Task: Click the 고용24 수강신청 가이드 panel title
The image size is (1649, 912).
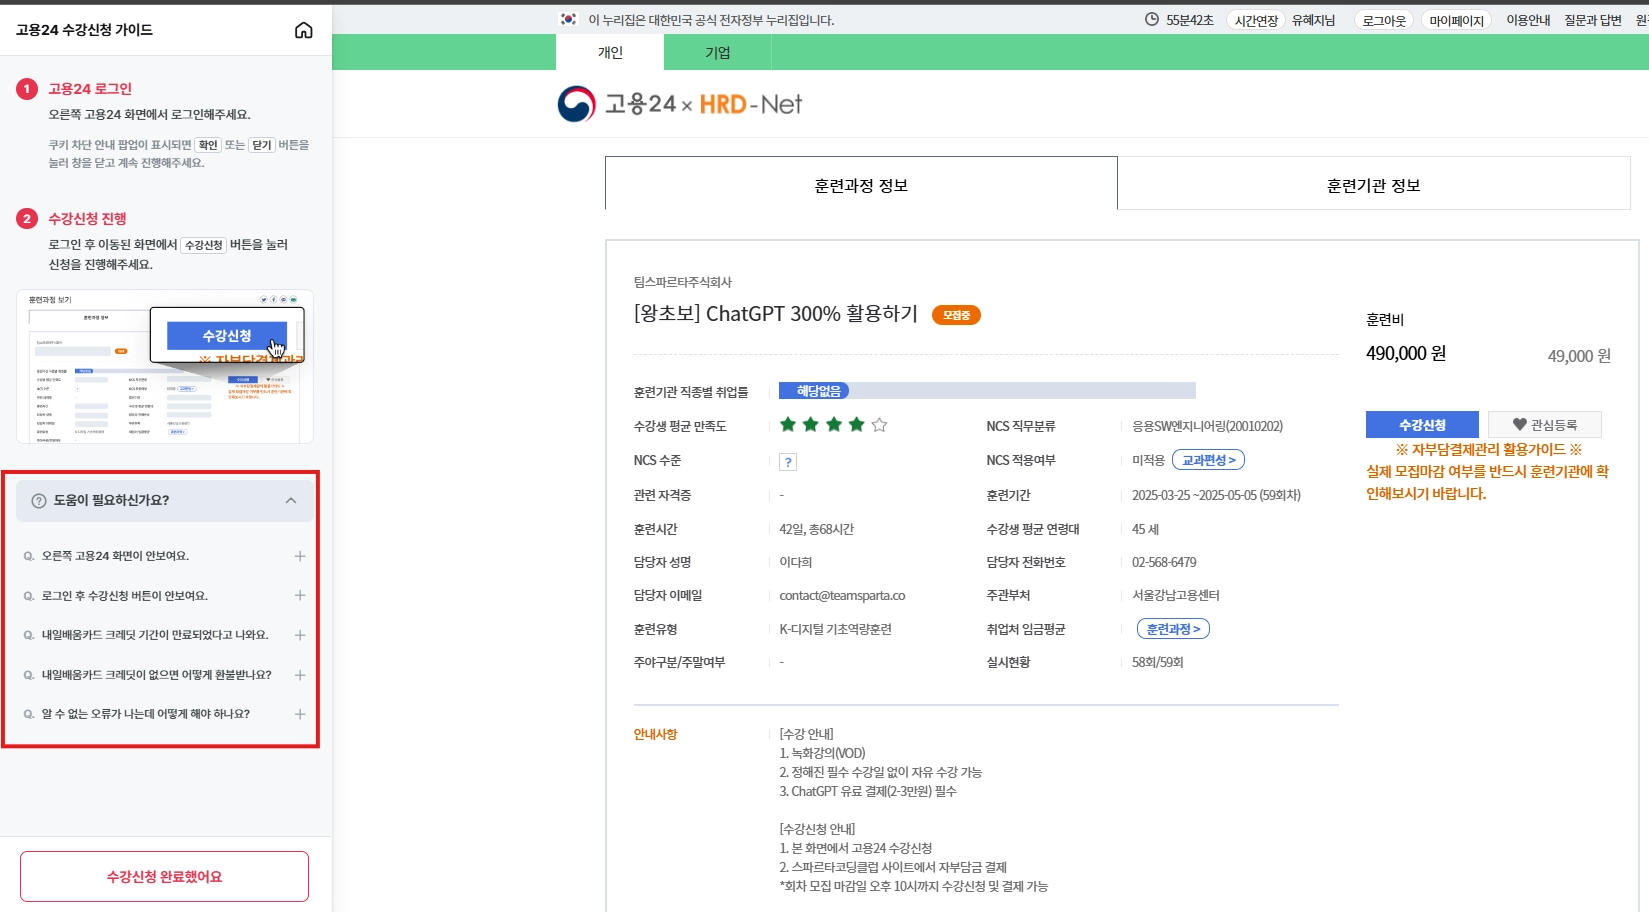Action: pos(85,30)
